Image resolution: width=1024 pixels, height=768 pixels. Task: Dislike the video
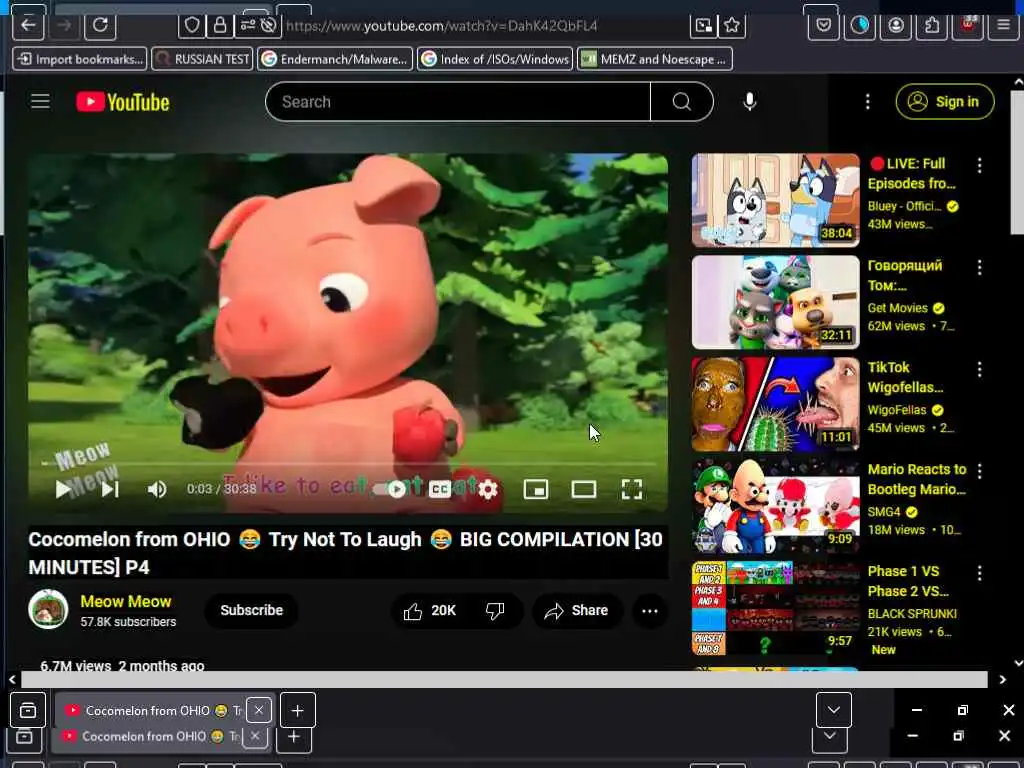[496, 611]
